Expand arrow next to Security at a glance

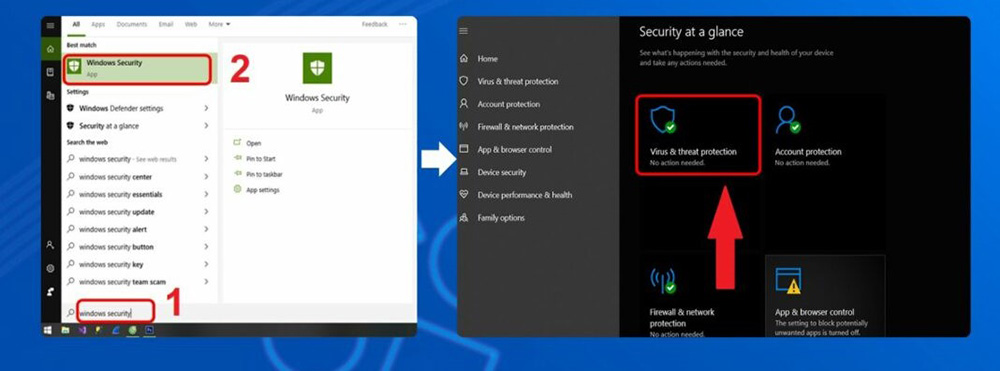pos(206,126)
